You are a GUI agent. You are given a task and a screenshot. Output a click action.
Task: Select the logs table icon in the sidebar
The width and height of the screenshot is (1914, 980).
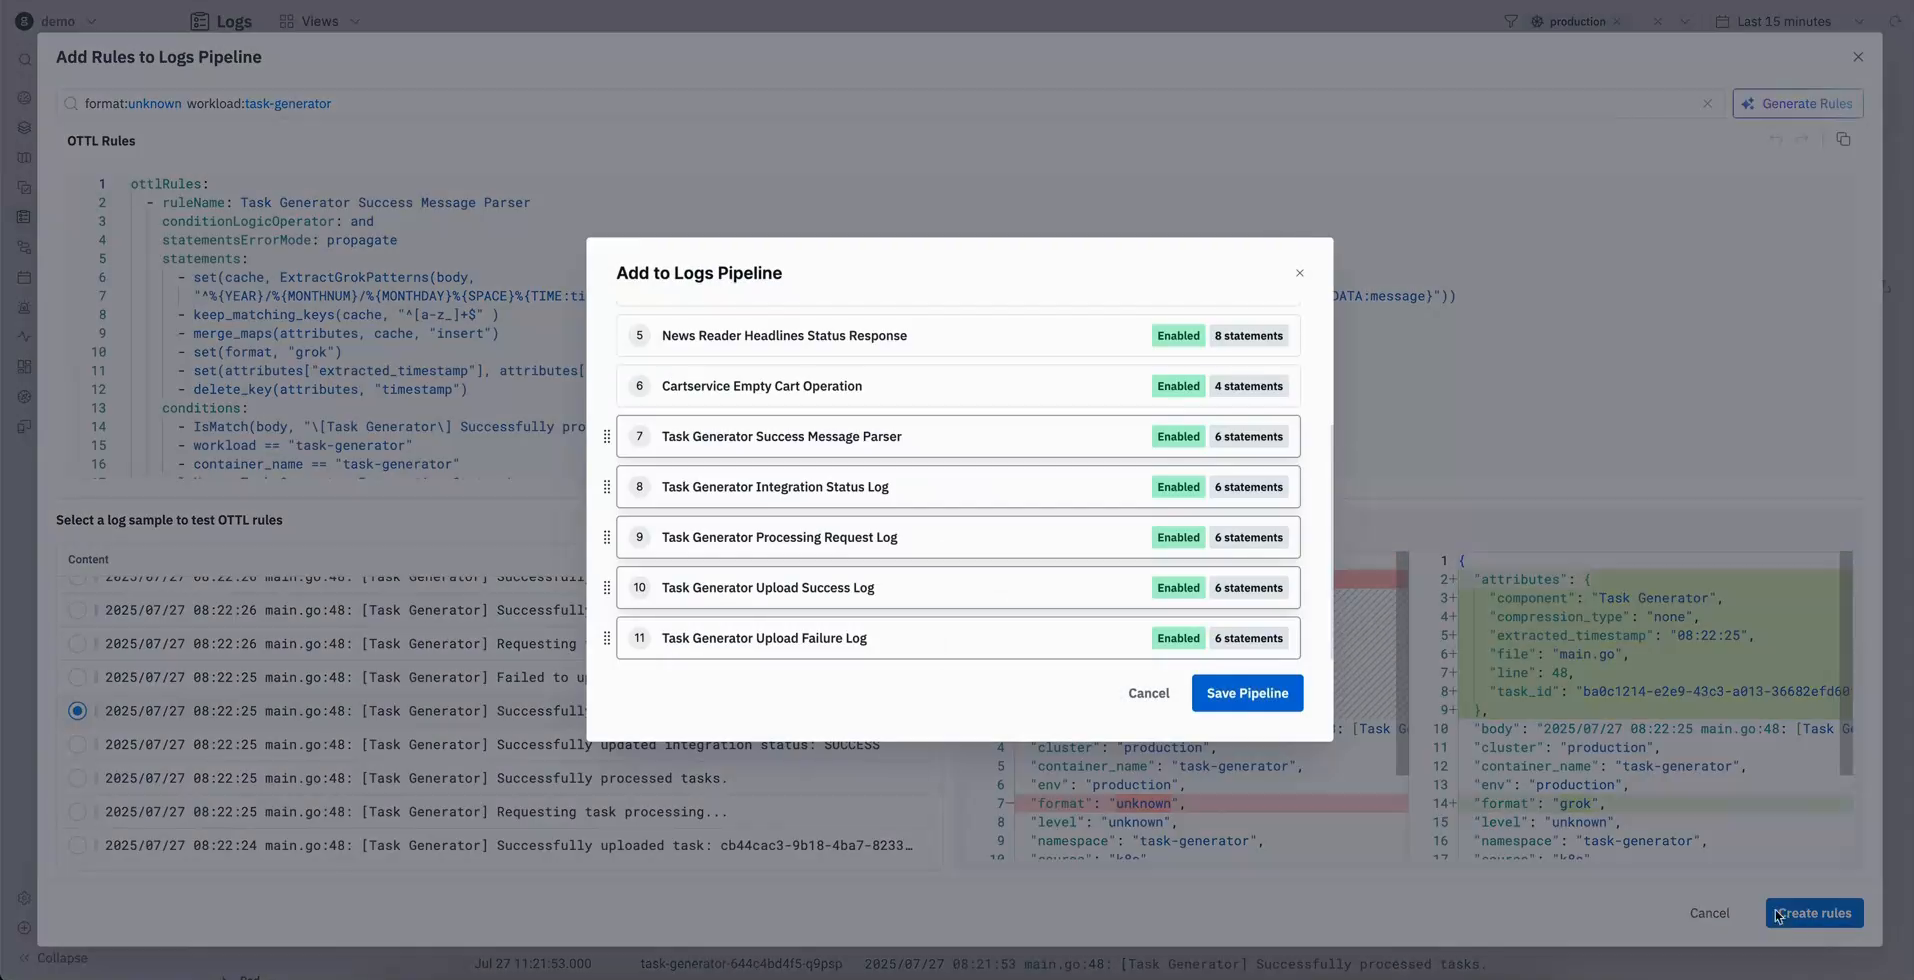click(x=24, y=217)
